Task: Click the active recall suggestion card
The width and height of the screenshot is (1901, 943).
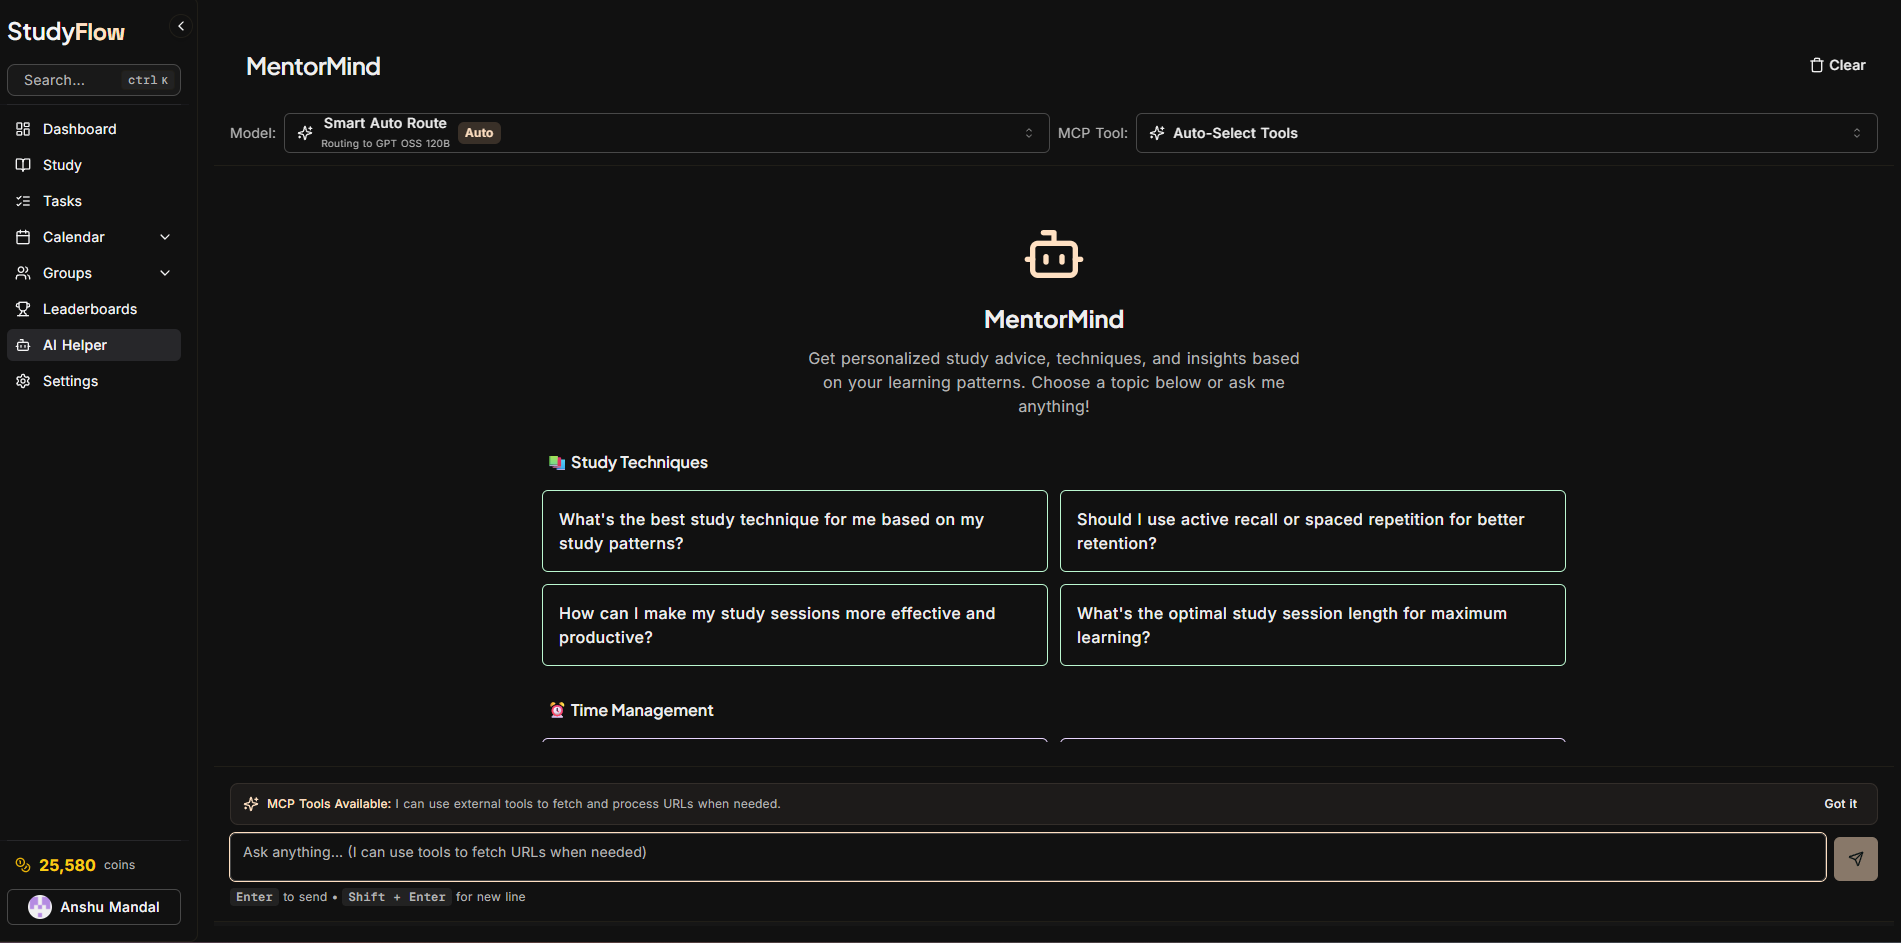Action: (x=1311, y=531)
